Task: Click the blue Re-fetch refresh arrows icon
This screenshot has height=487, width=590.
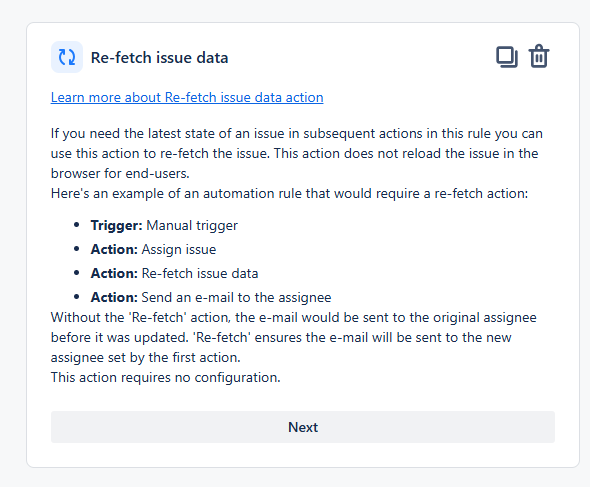Action: pos(67,57)
